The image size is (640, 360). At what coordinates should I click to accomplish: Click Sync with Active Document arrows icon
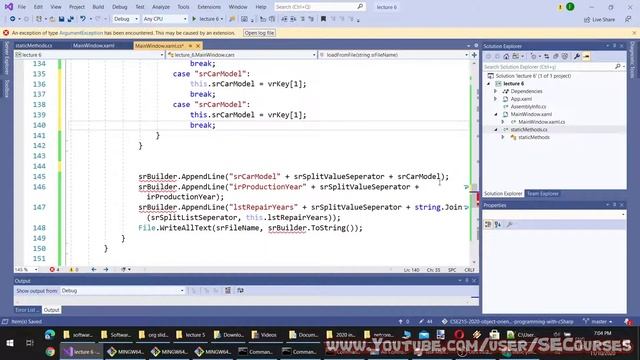(x=547, y=56)
